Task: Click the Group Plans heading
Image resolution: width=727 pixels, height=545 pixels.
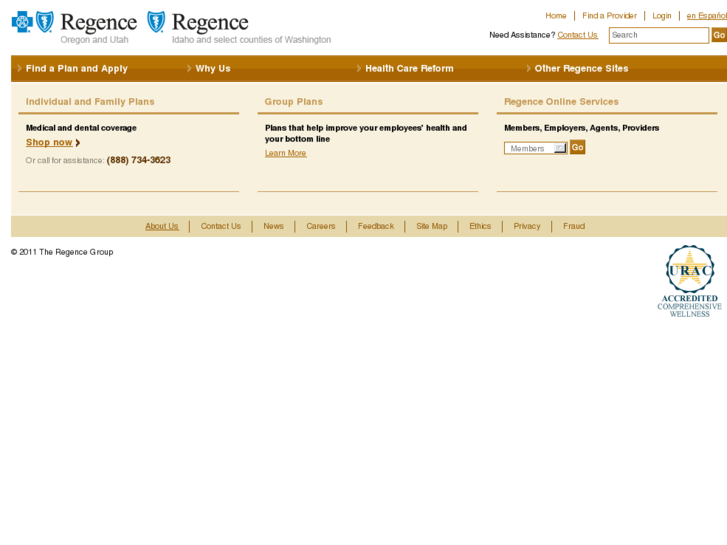Action: click(x=293, y=102)
